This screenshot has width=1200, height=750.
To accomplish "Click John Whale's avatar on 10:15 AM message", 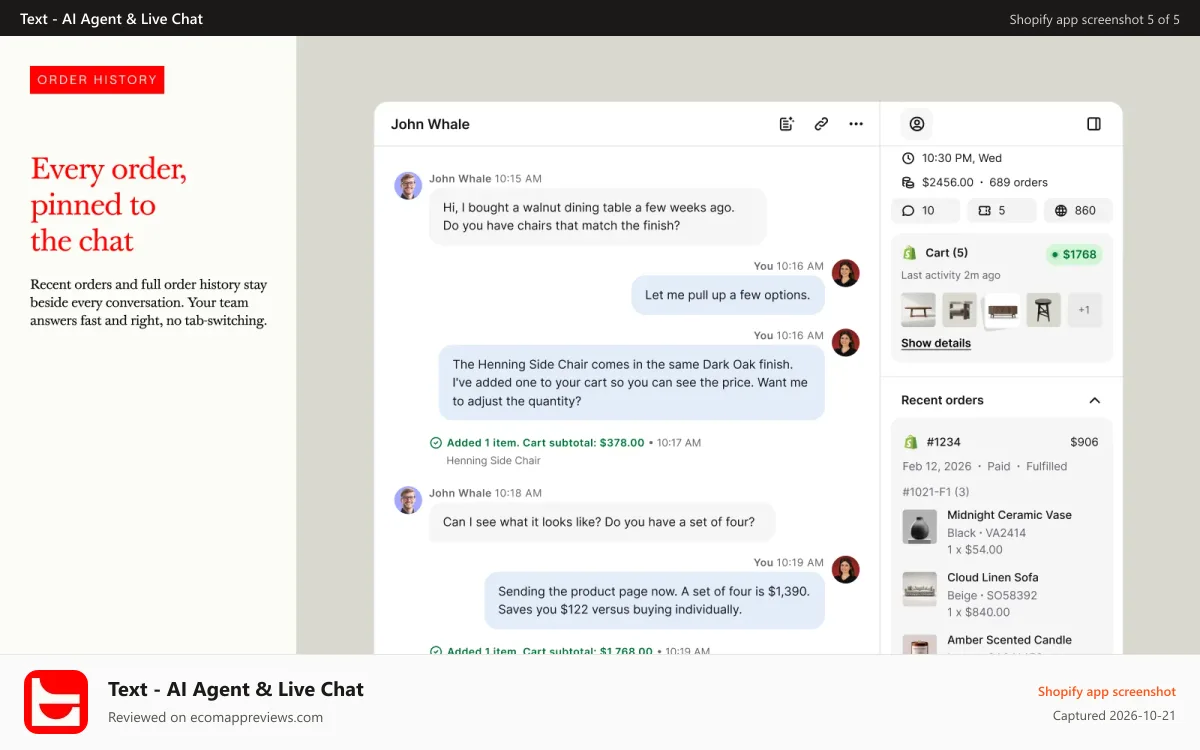I will click(408, 186).
